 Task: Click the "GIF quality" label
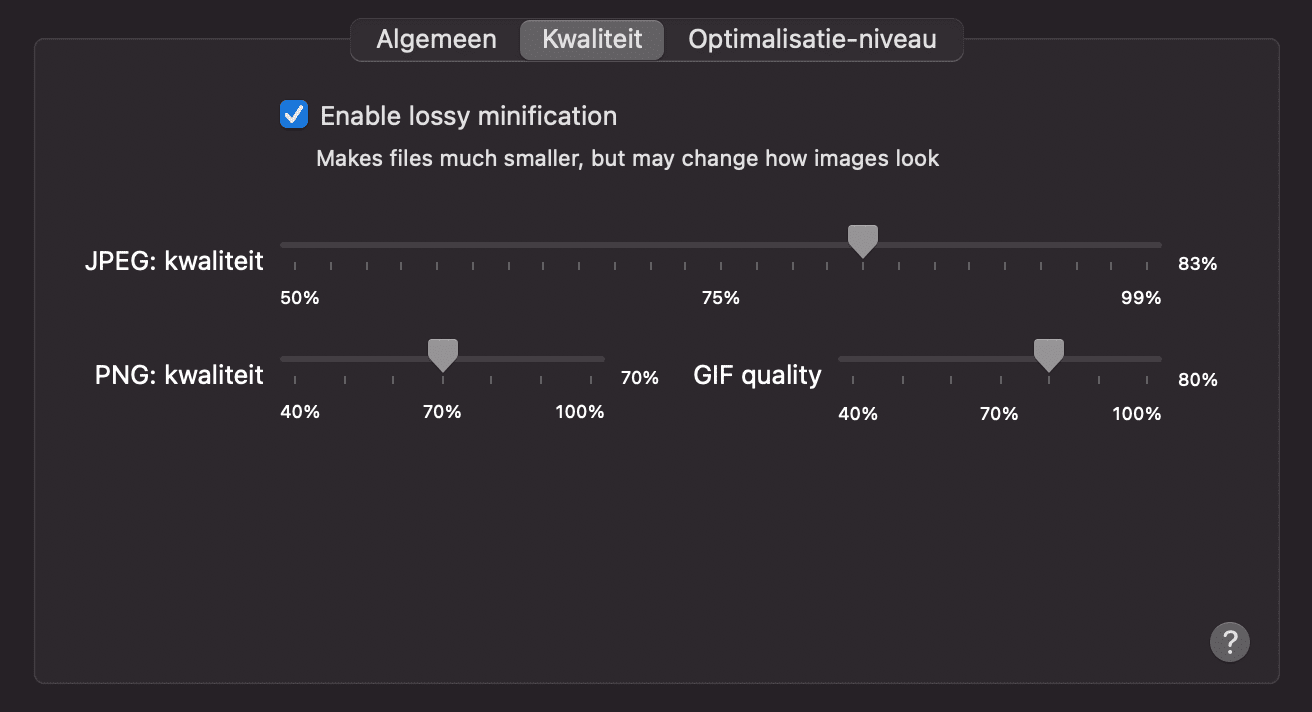[x=757, y=376]
